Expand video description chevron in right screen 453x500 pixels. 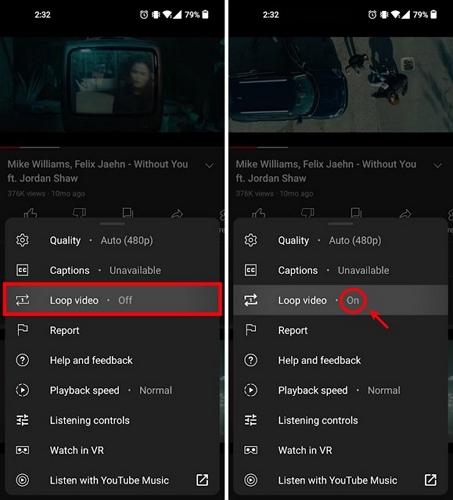438,166
